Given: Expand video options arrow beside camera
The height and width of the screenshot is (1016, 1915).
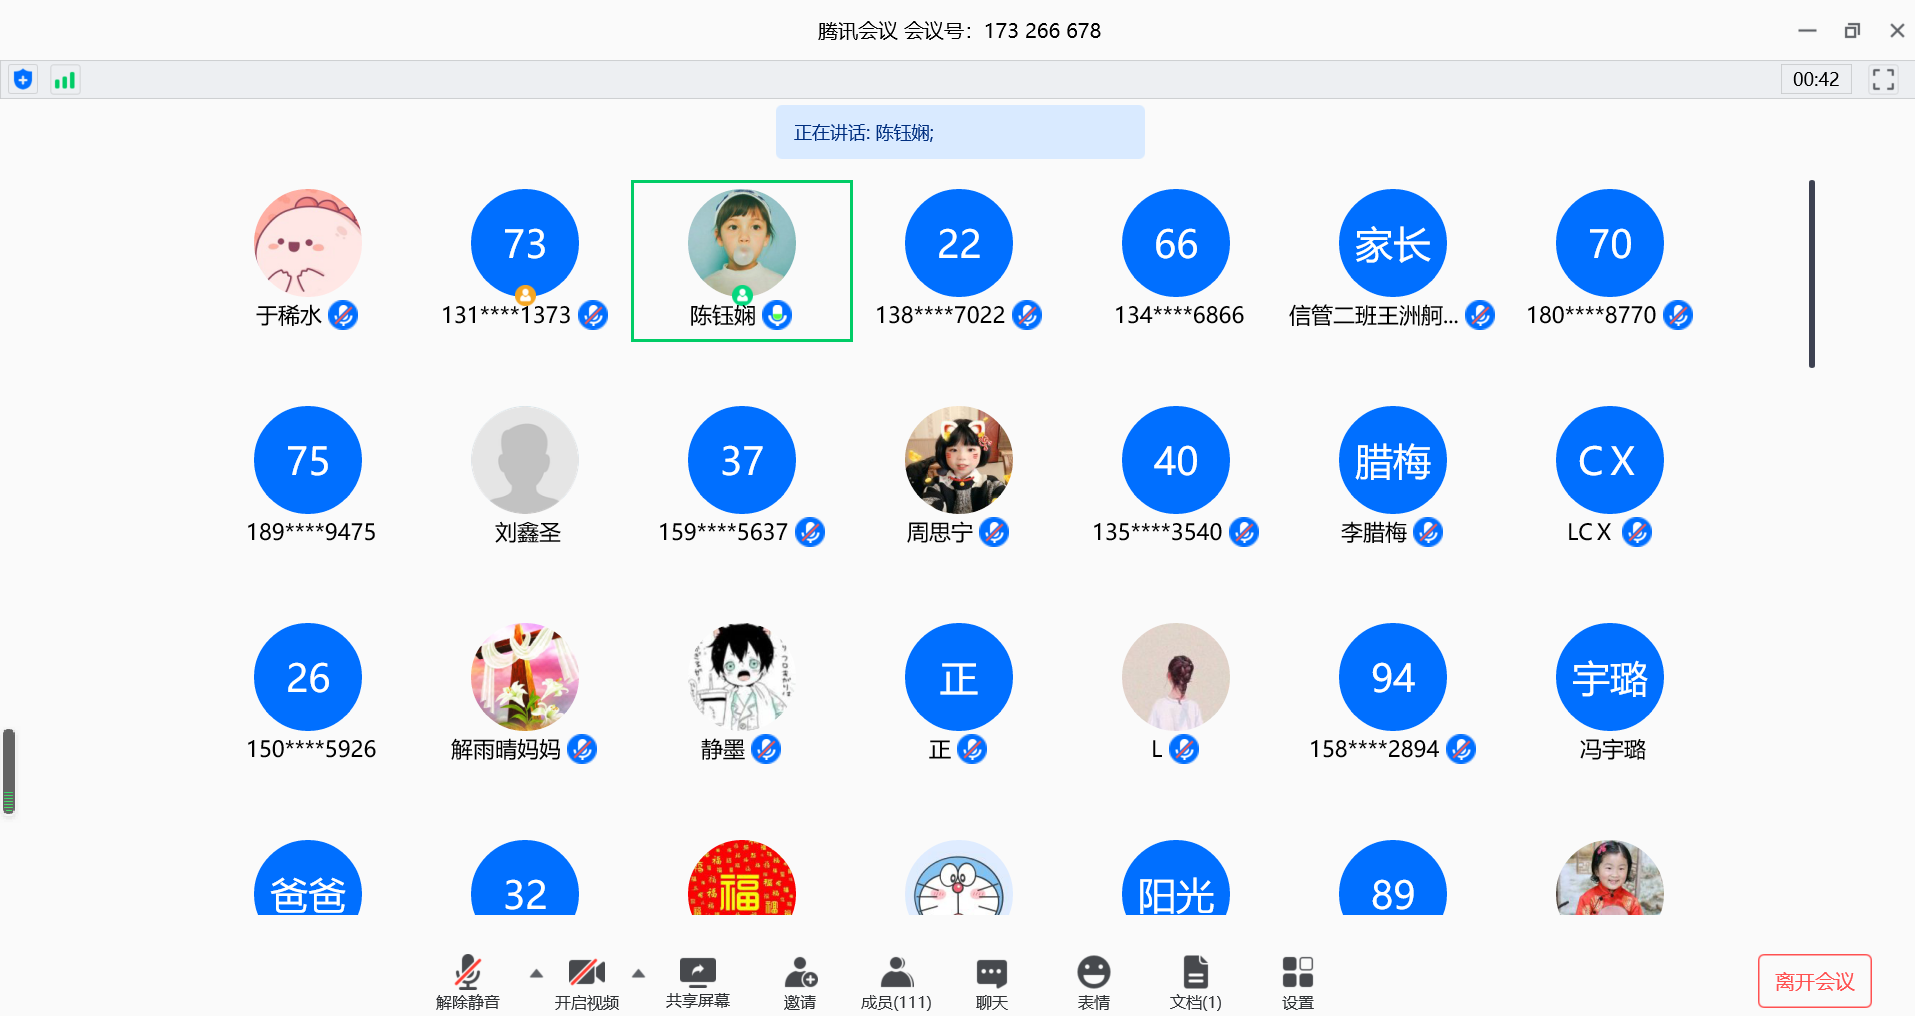Looking at the screenshot, I should pyautogui.click(x=638, y=973).
